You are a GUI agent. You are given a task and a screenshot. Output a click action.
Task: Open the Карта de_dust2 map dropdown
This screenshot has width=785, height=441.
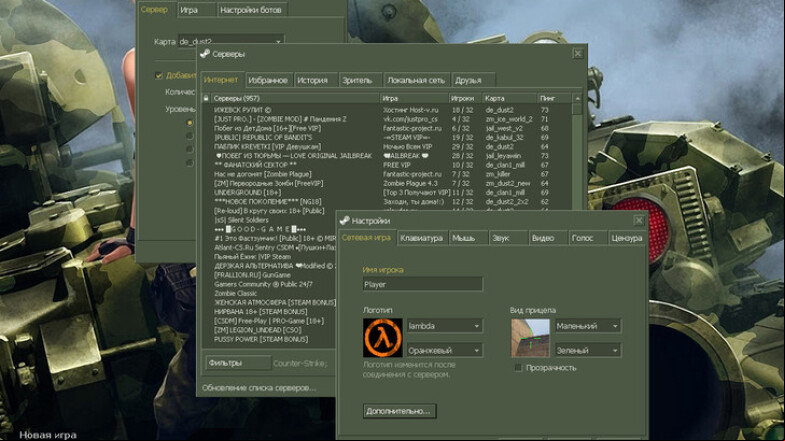(x=231, y=41)
